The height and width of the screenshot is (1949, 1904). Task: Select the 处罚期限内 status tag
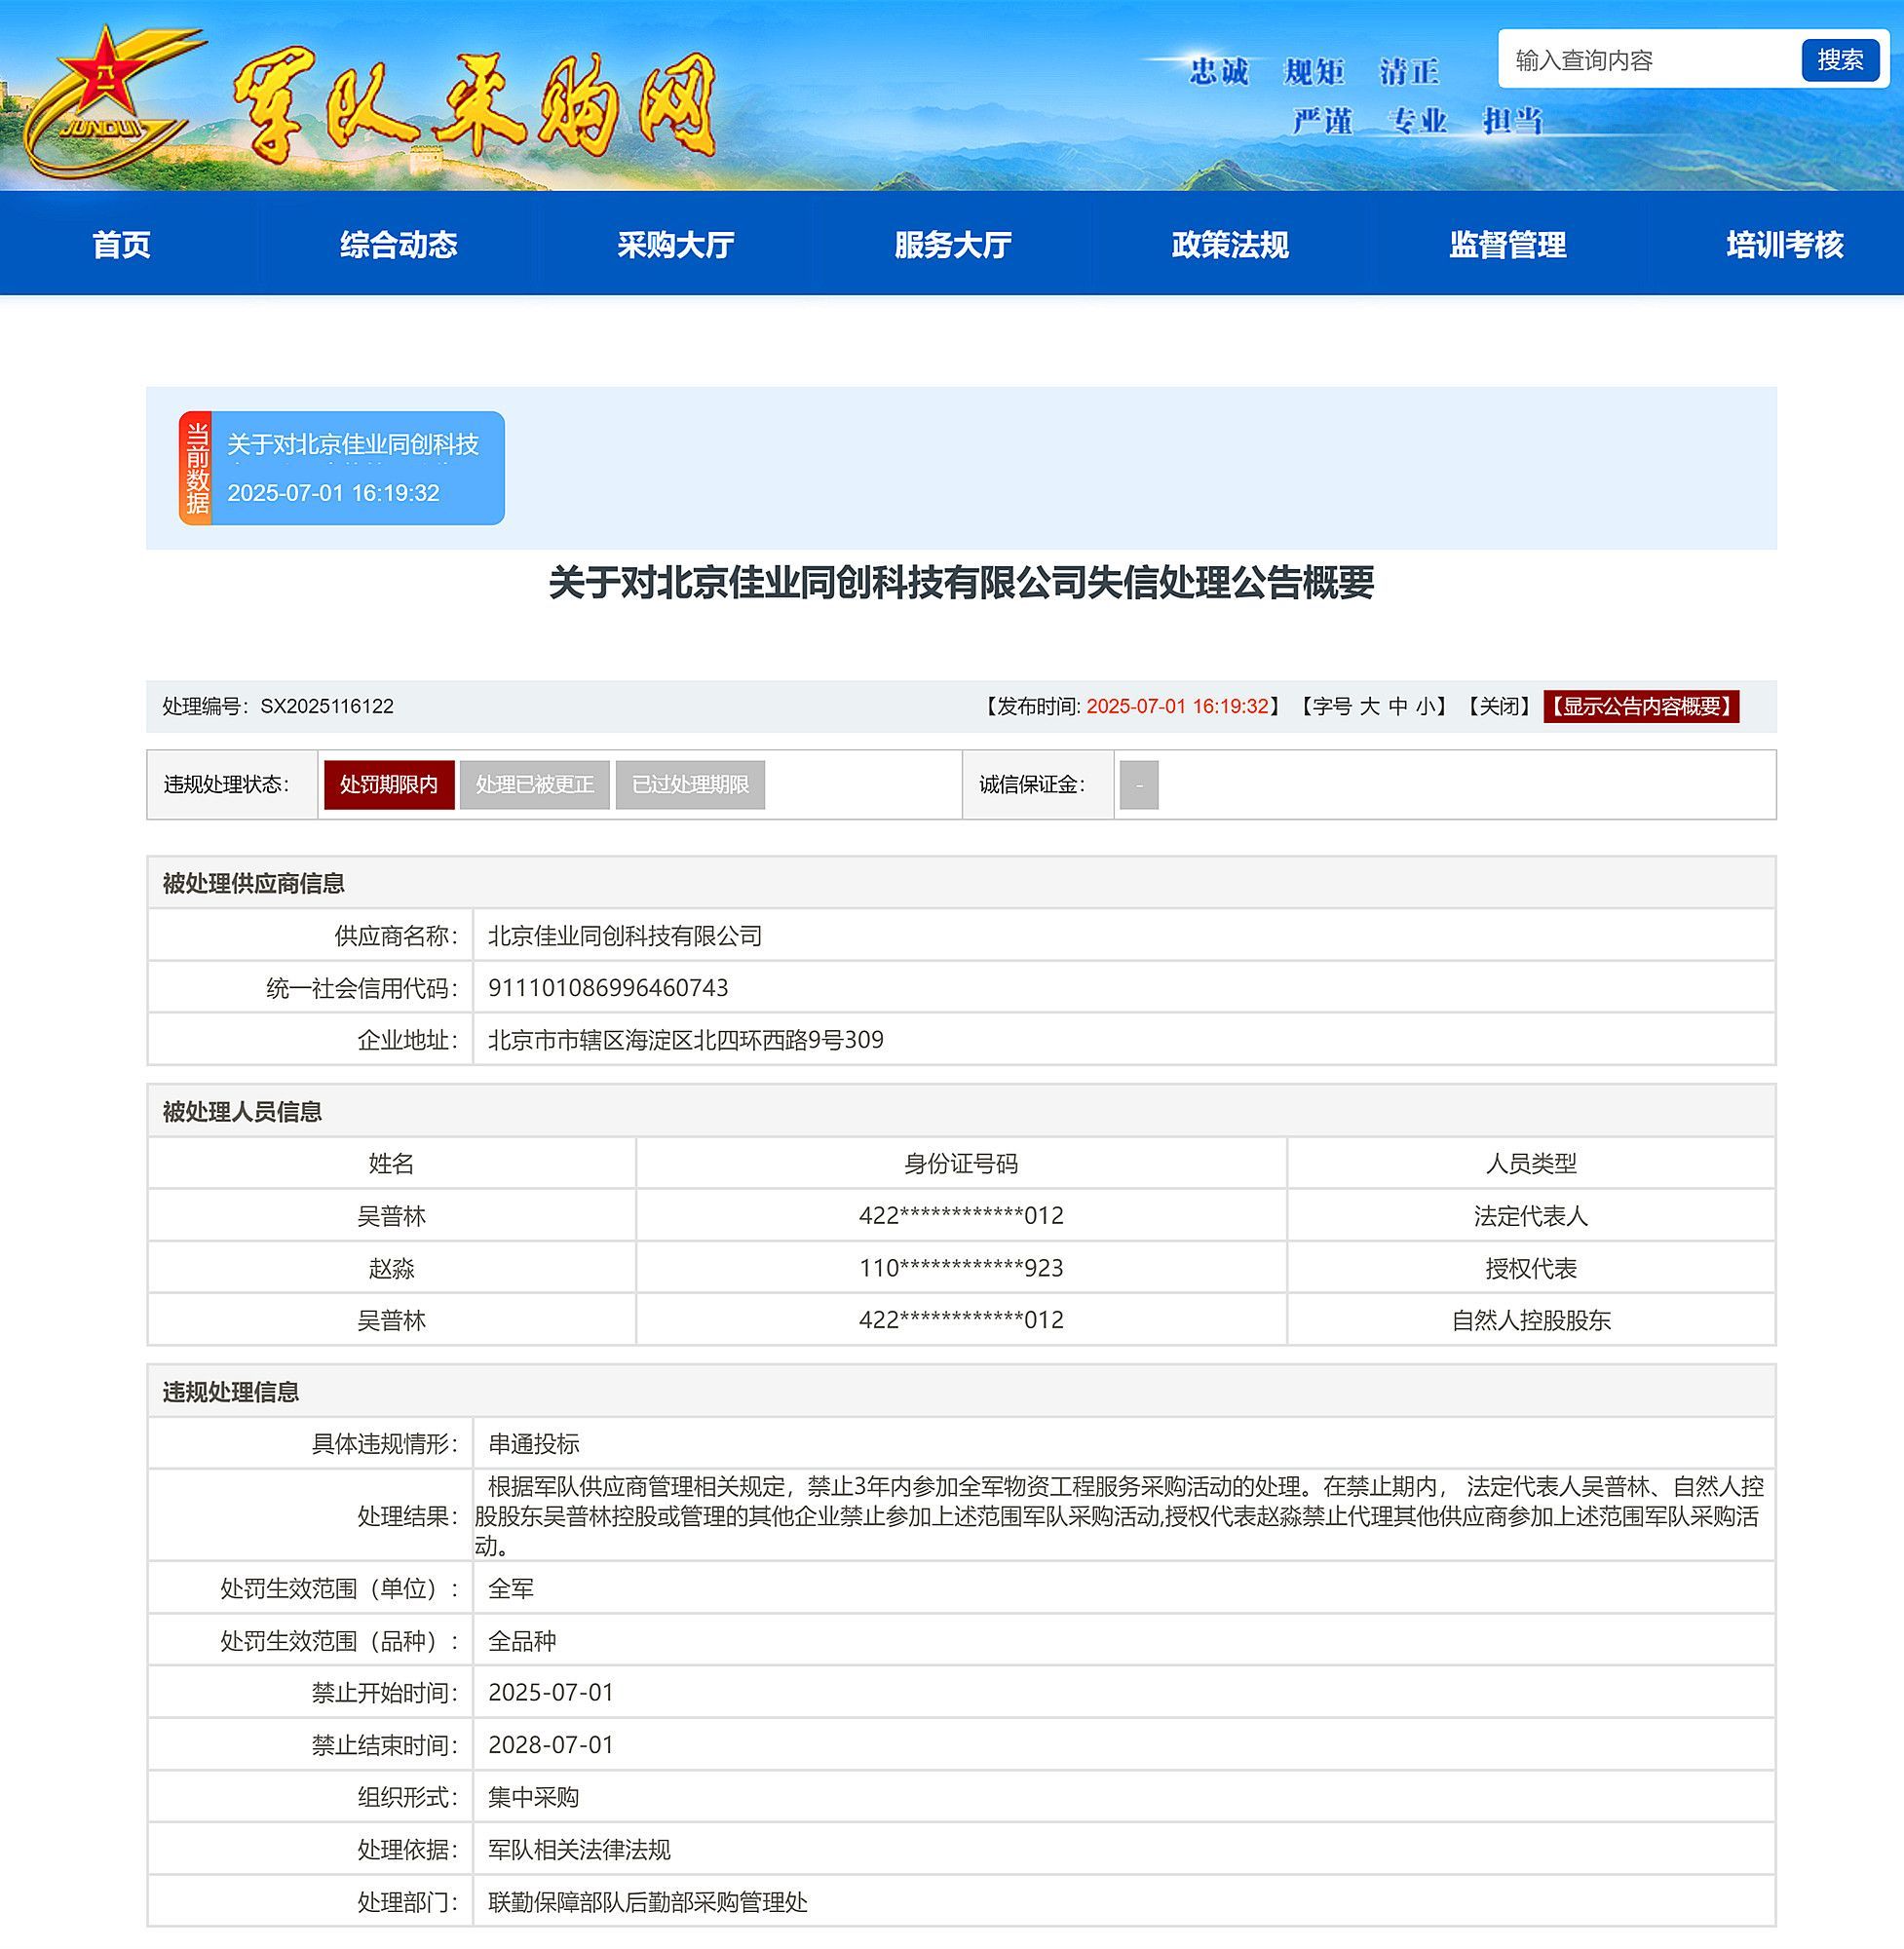(388, 784)
